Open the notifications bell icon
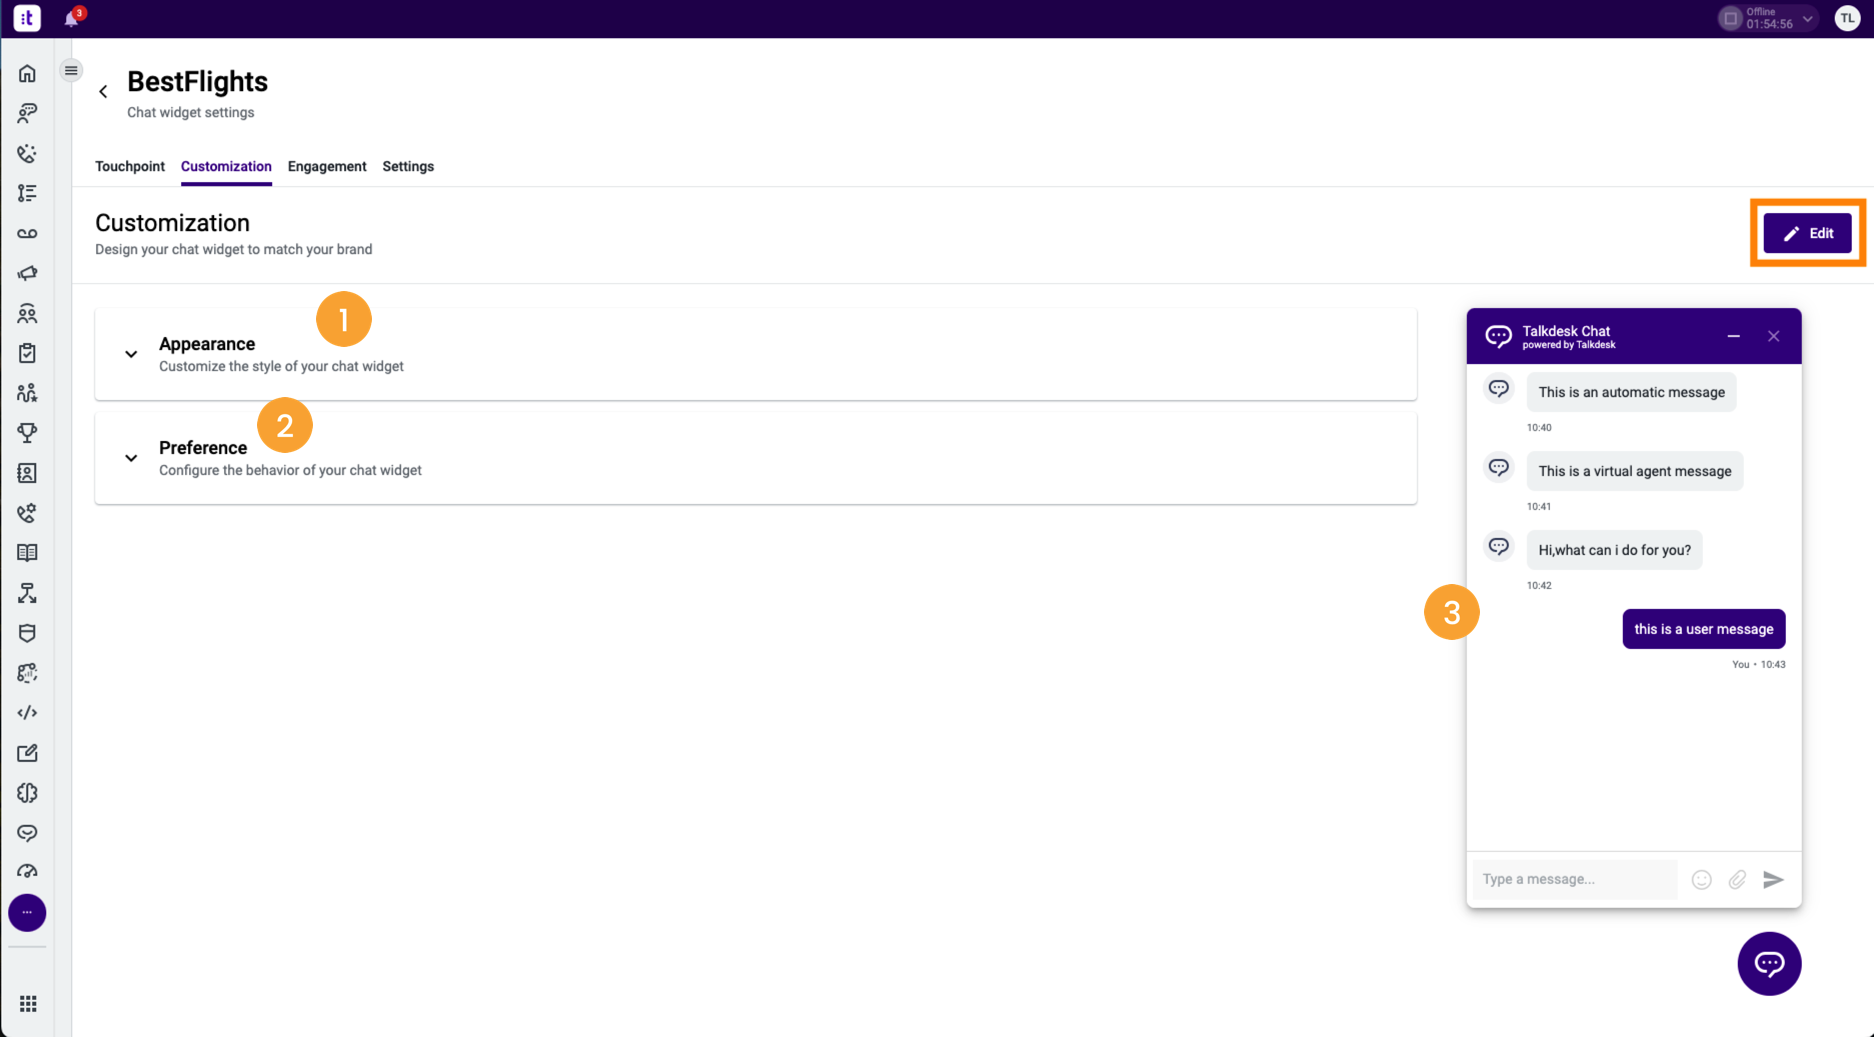The width and height of the screenshot is (1874, 1037). coord(72,18)
